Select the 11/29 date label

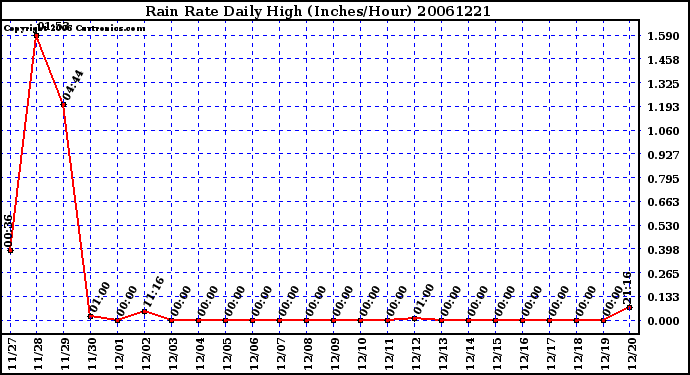click(x=65, y=354)
